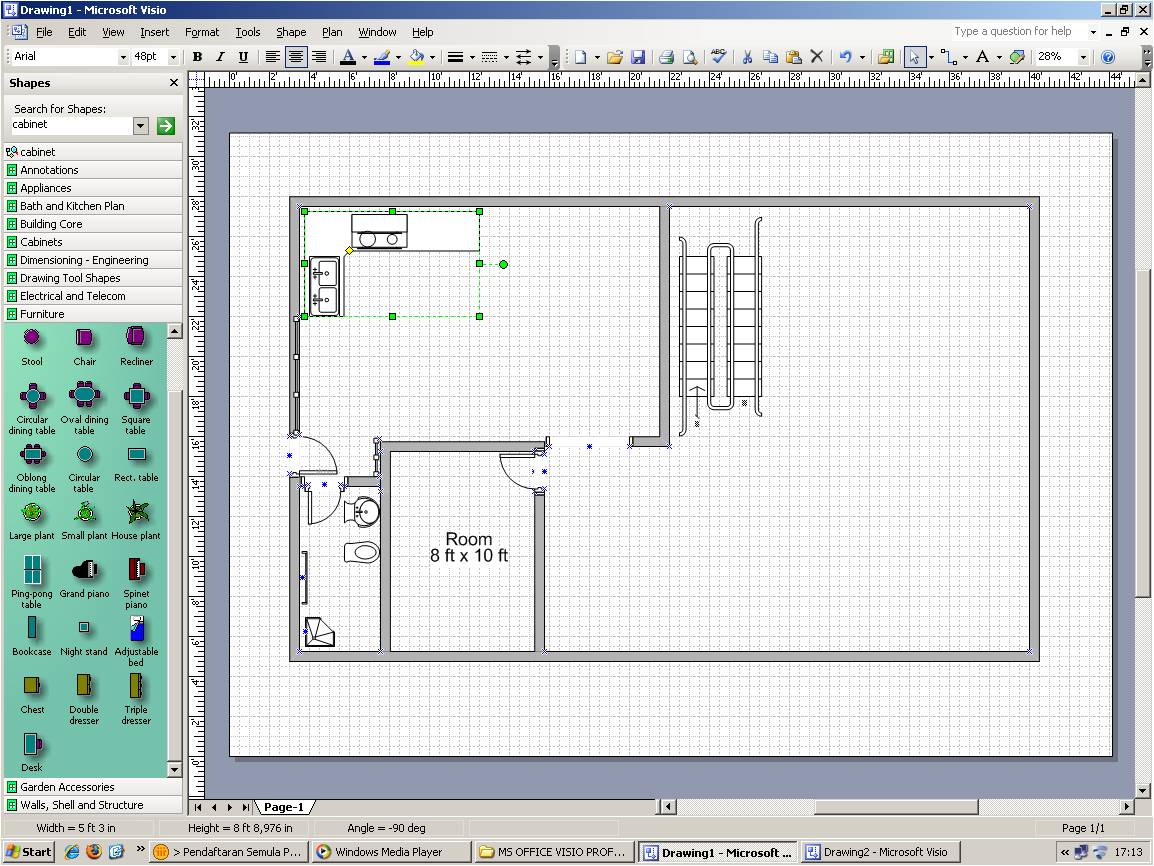Close the Shapes pane
Image resolution: width=1154 pixels, height=866 pixels.
[174, 83]
